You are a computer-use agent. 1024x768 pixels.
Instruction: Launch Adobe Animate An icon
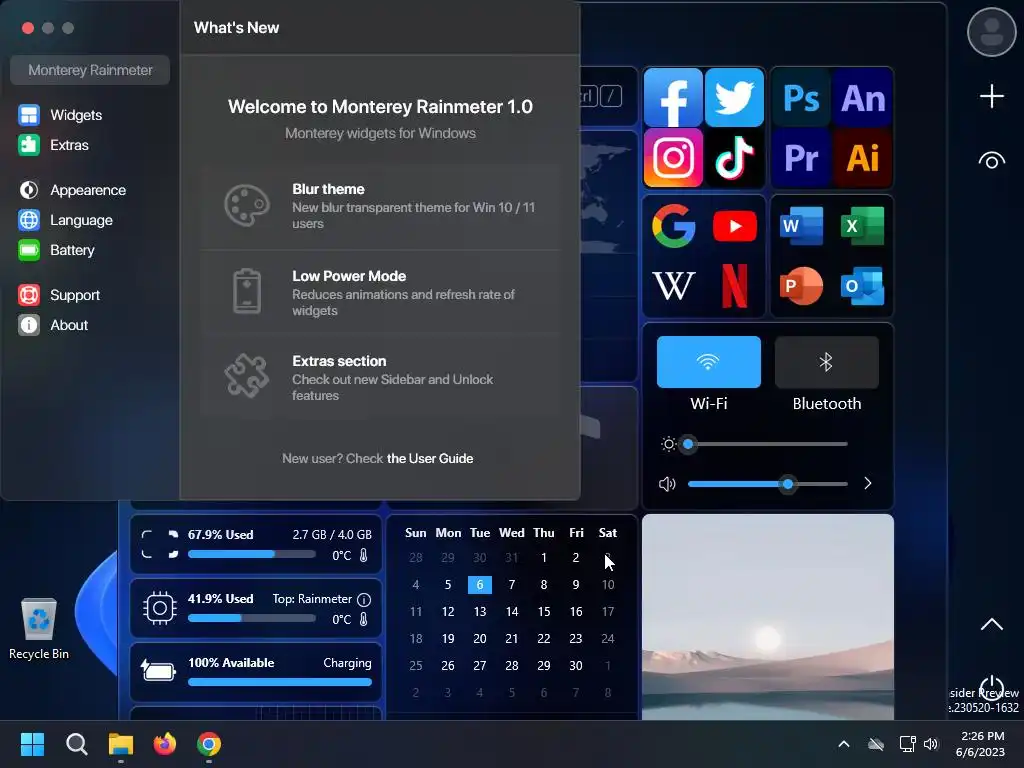click(x=863, y=99)
